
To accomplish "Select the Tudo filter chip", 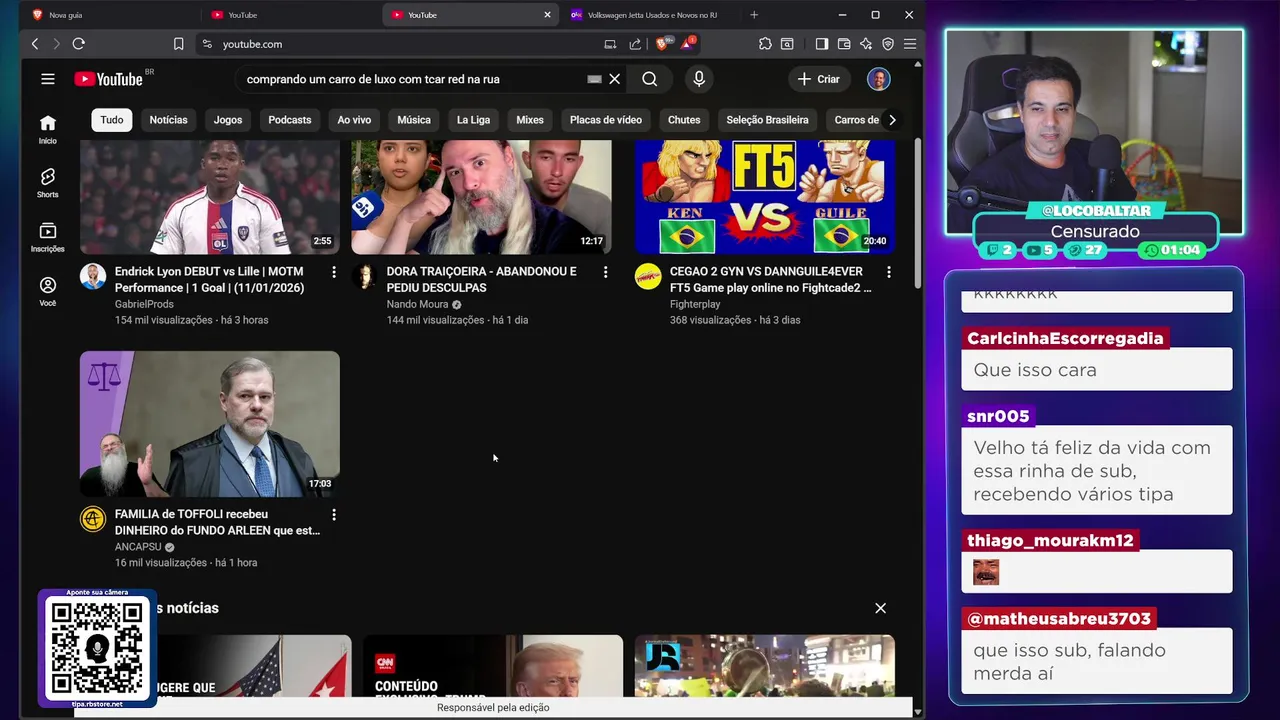I will 112,120.
